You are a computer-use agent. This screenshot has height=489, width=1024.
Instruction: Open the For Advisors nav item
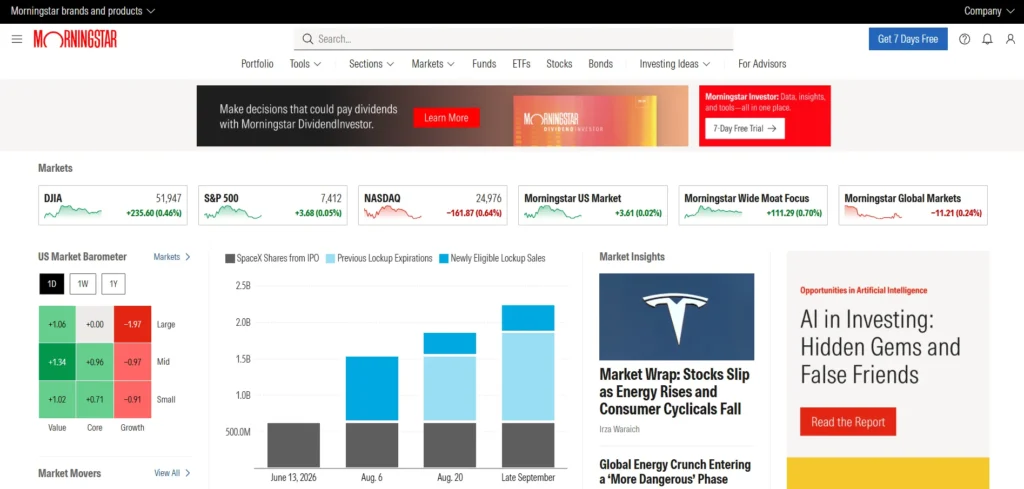pos(762,64)
